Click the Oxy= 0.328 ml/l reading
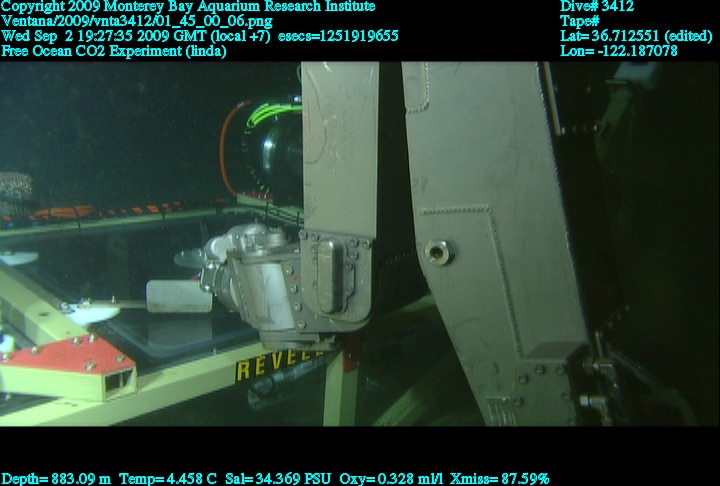This screenshot has height=486, width=720. point(391,479)
